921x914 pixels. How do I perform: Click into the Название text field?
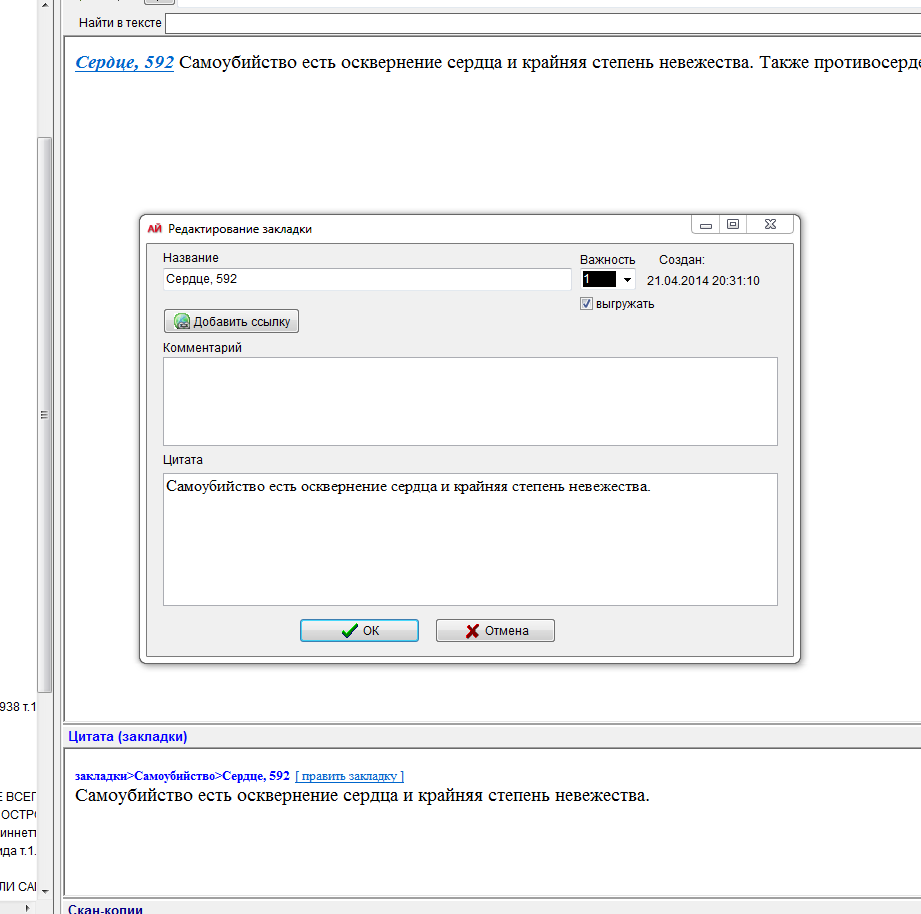click(366, 279)
